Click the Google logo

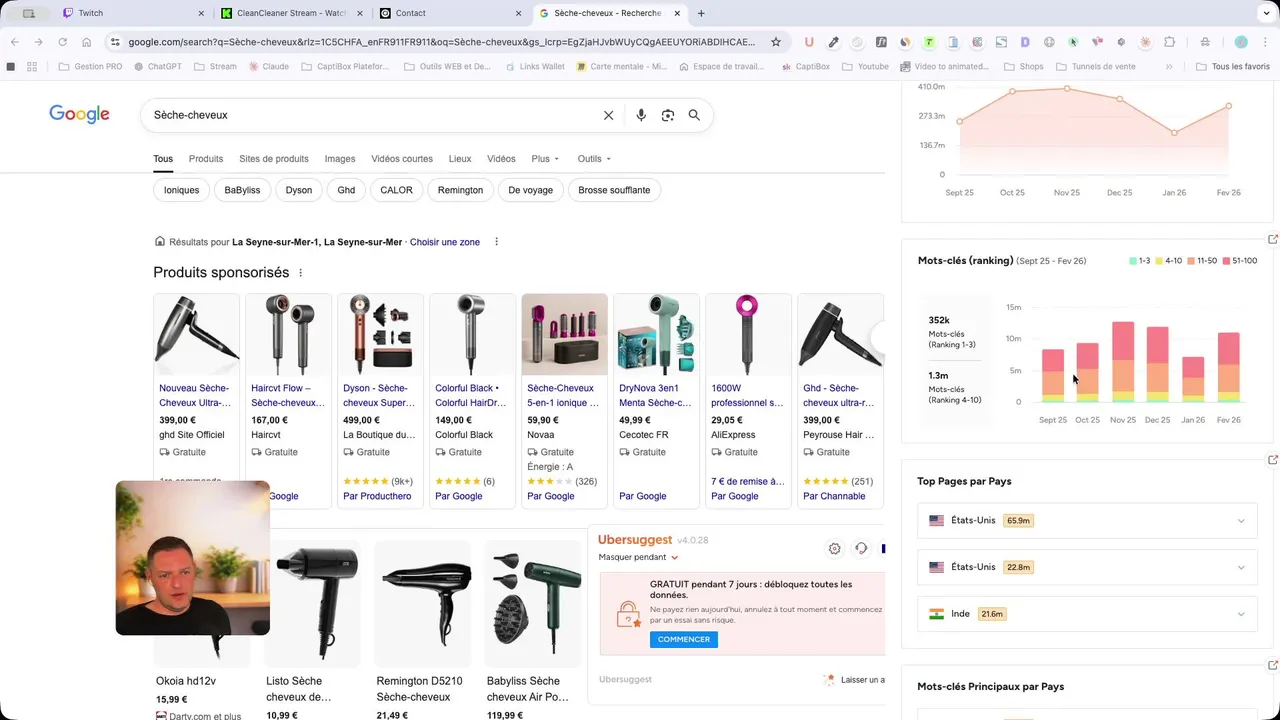79,114
